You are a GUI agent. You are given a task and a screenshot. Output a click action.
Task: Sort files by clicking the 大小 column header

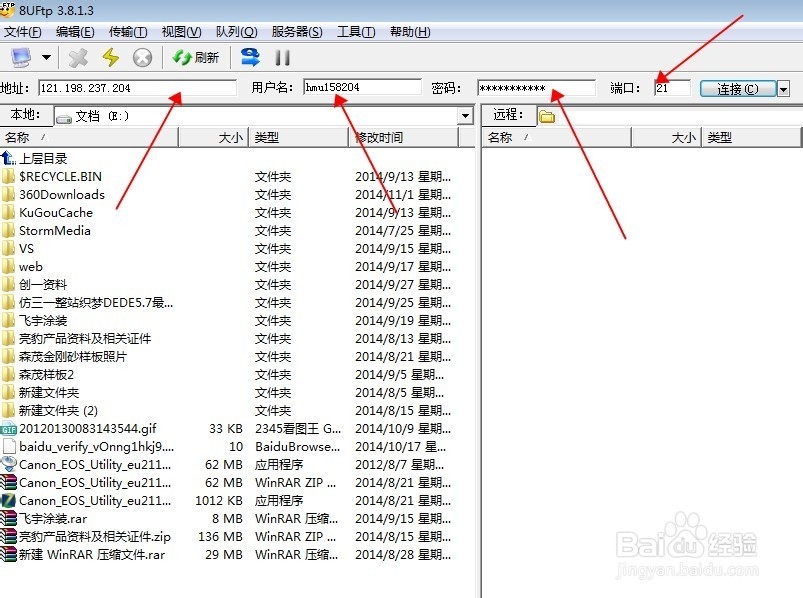click(230, 137)
